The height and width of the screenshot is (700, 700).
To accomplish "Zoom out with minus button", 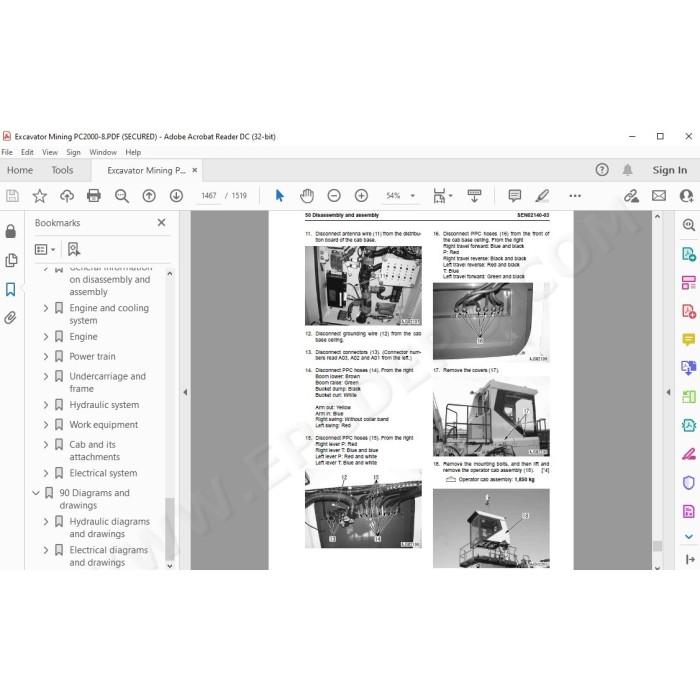I will [x=334, y=196].
